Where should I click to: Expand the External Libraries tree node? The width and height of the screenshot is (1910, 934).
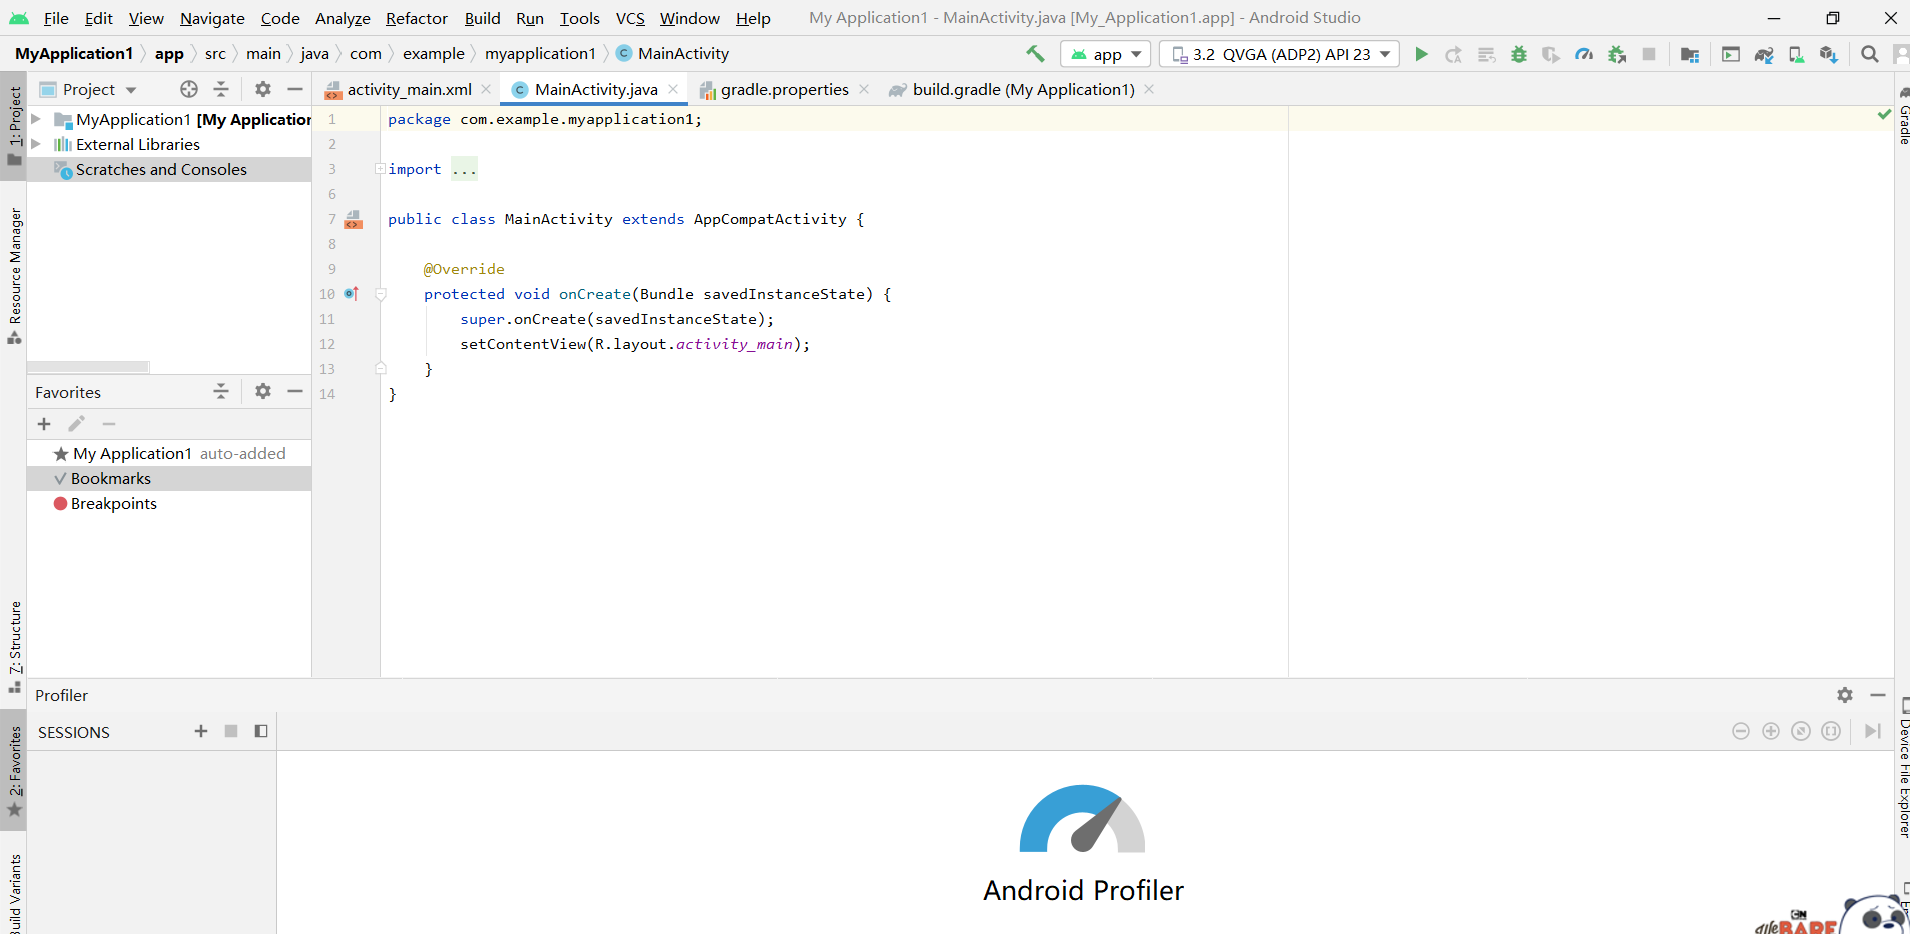(x=36, y=144)
